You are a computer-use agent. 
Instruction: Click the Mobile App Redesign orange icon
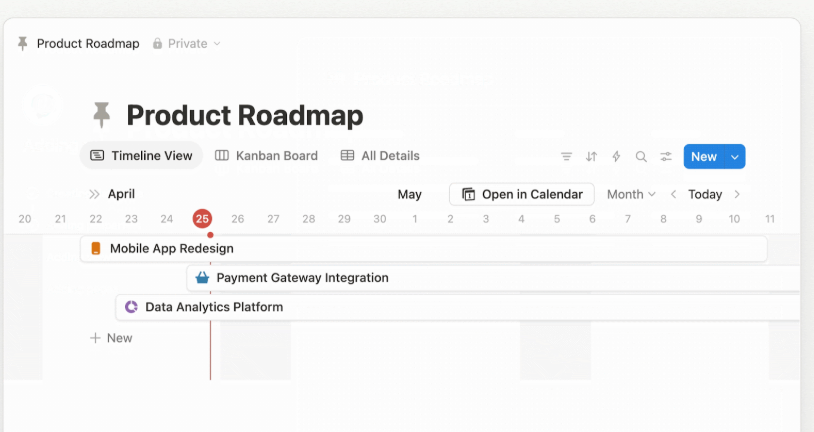click(96, 248)
